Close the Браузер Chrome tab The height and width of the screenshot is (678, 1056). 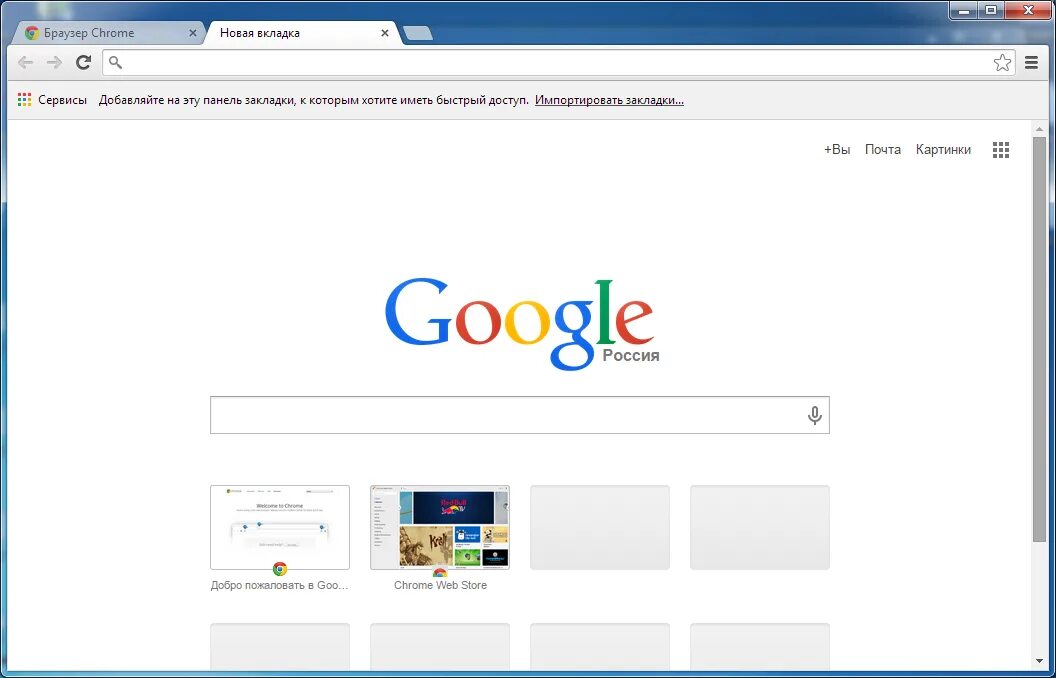193,32
